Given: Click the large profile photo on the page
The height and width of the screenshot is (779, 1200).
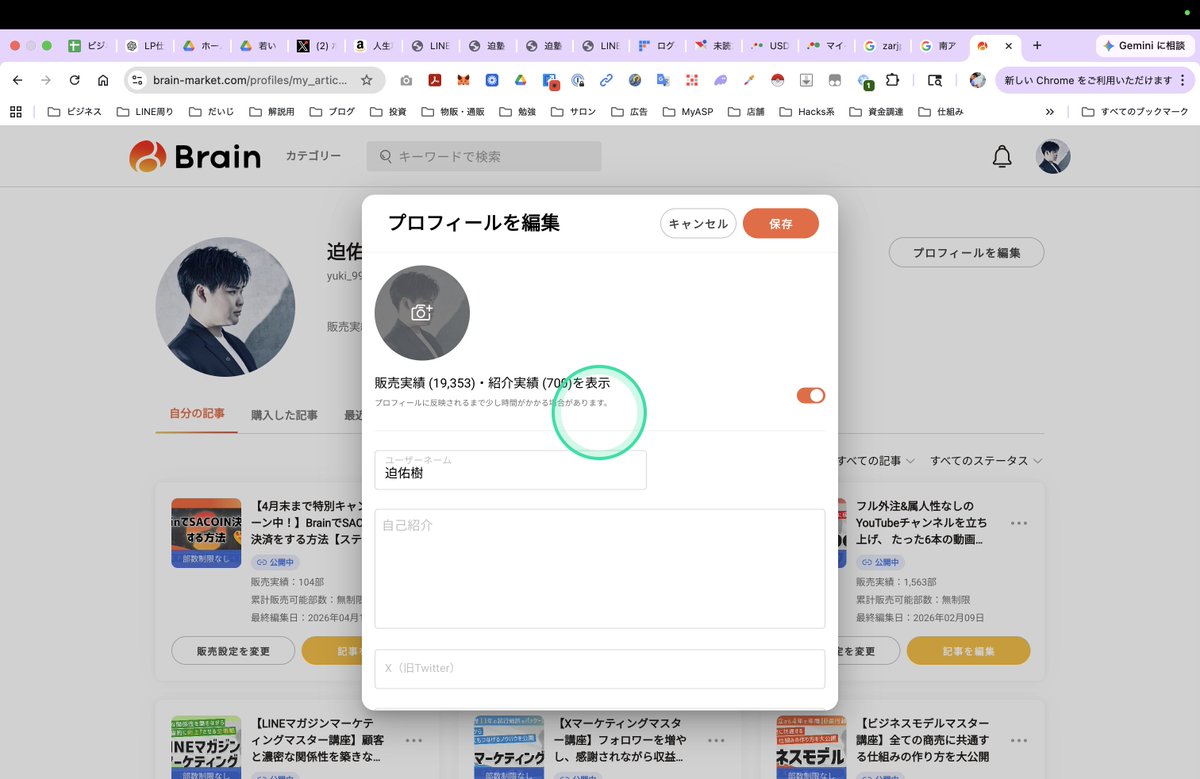Looking at the screenshot, I should pyautogui.click(x=225, y=307).
